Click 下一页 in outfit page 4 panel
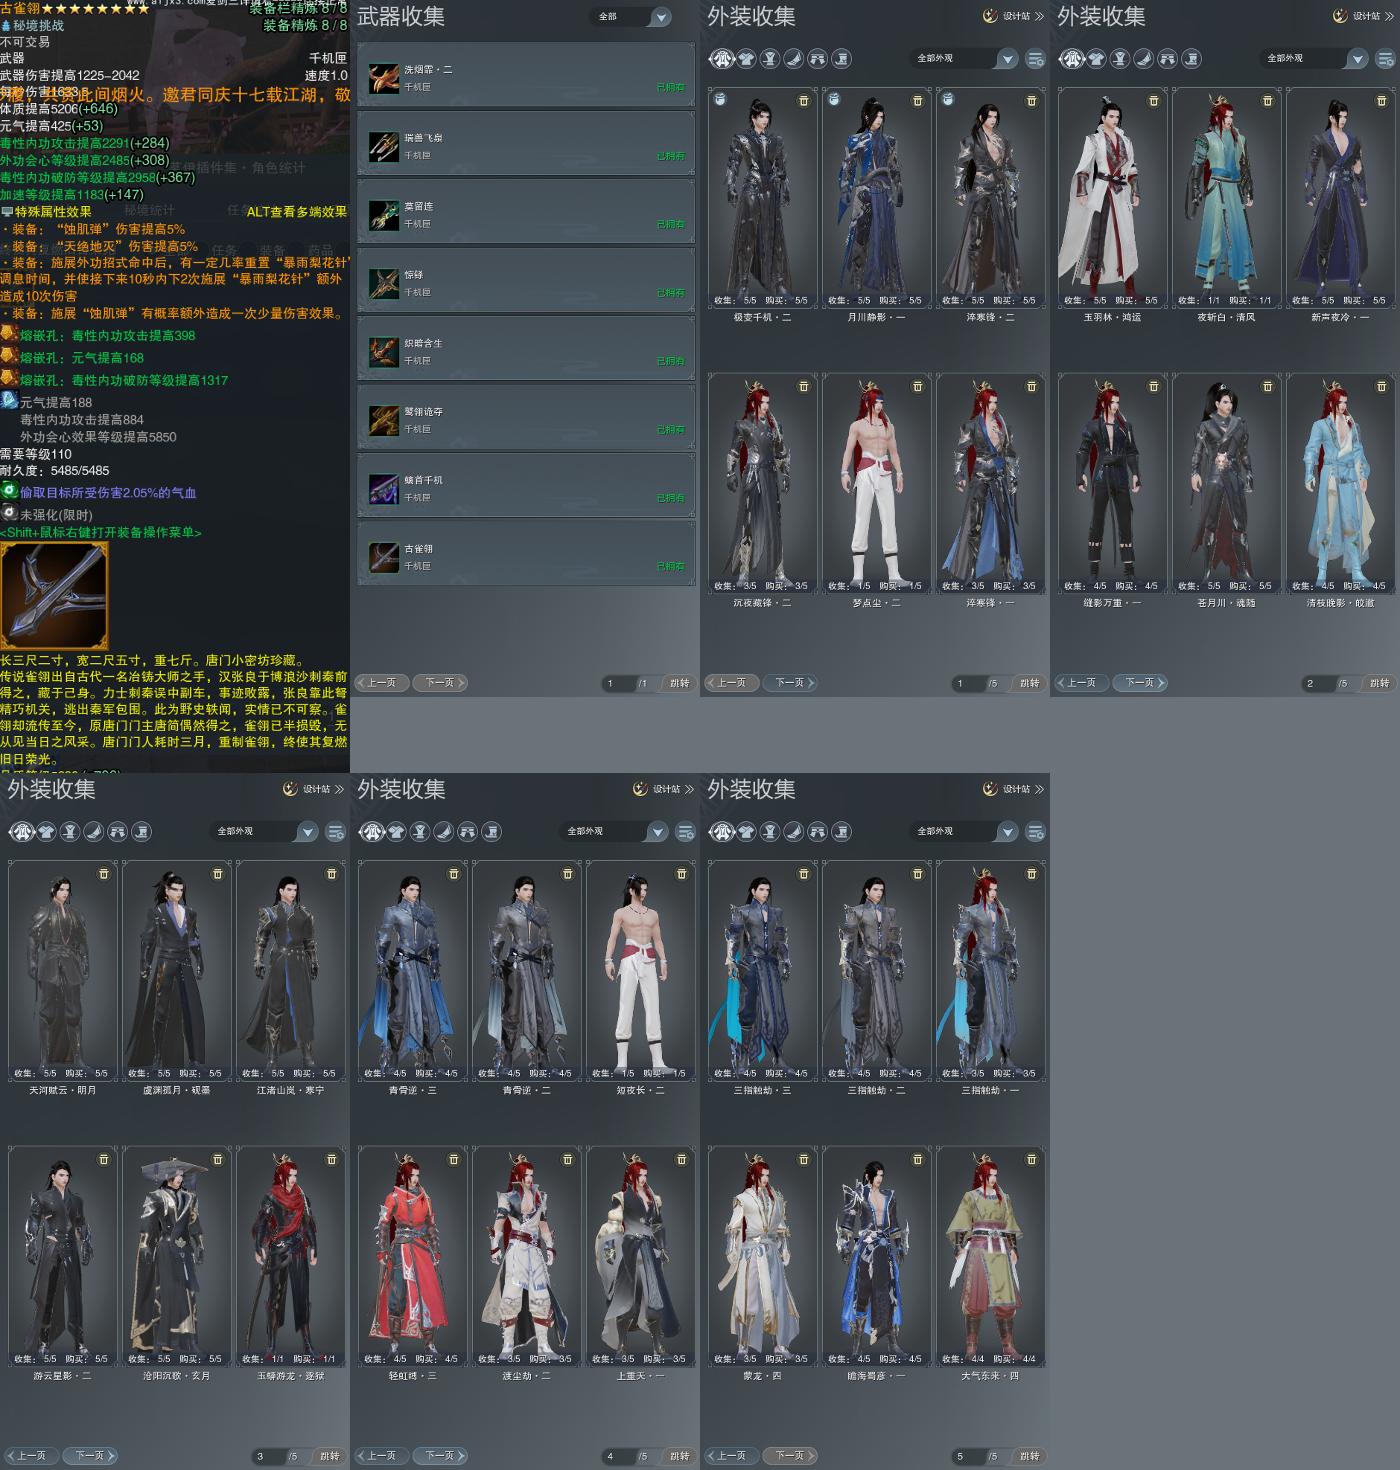 click(x=441, y=1456)
